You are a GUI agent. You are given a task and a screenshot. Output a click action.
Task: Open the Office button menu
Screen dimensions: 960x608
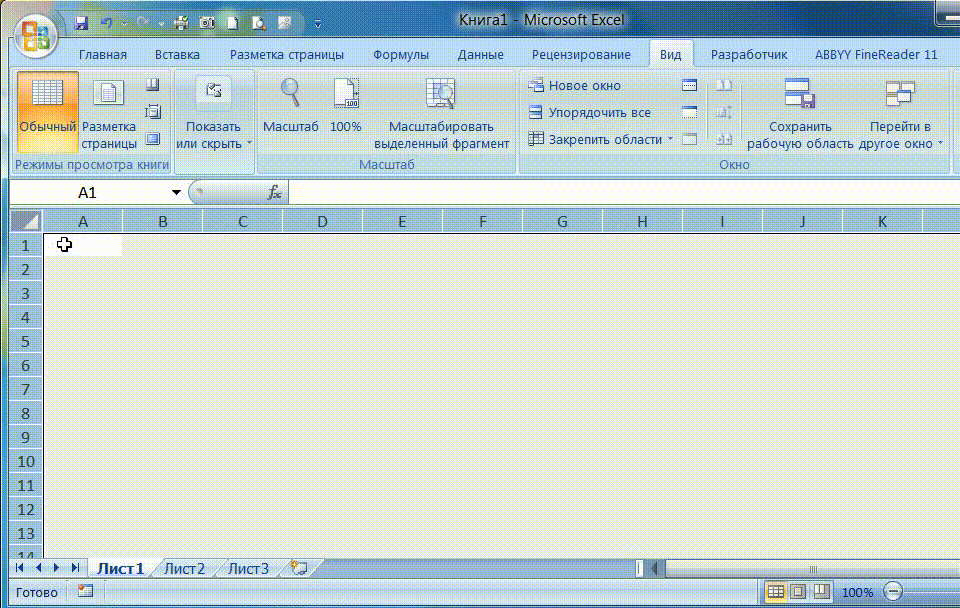pyautogui.click(x=36, y=35)
